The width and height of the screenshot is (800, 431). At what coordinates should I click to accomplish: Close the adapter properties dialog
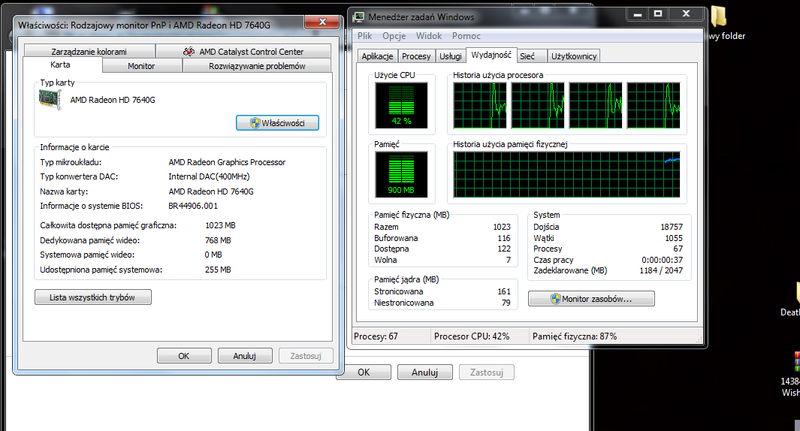click(322, 22)
